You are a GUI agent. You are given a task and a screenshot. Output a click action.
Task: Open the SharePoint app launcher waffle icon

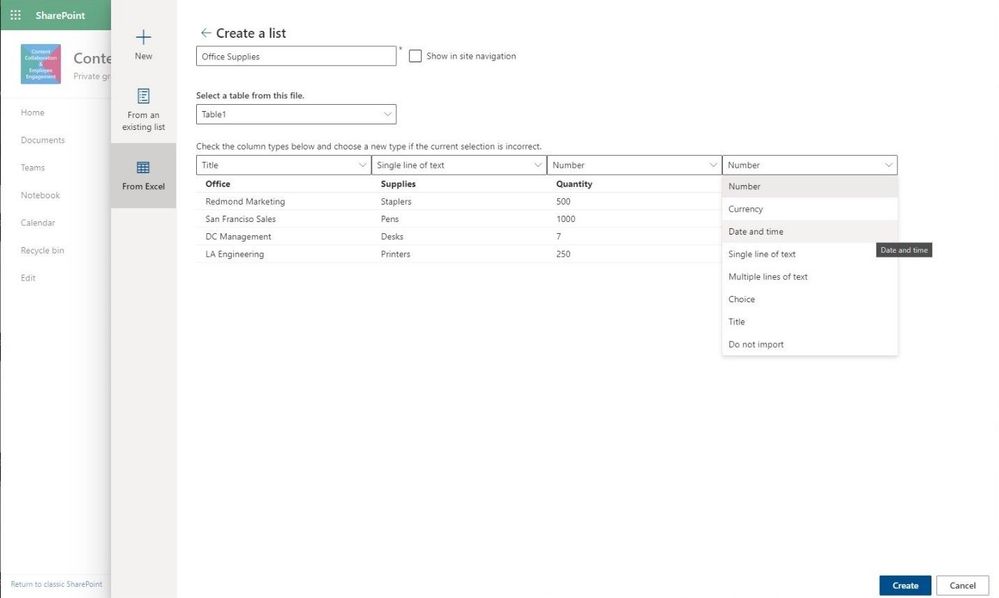click(x=15, y=15)
